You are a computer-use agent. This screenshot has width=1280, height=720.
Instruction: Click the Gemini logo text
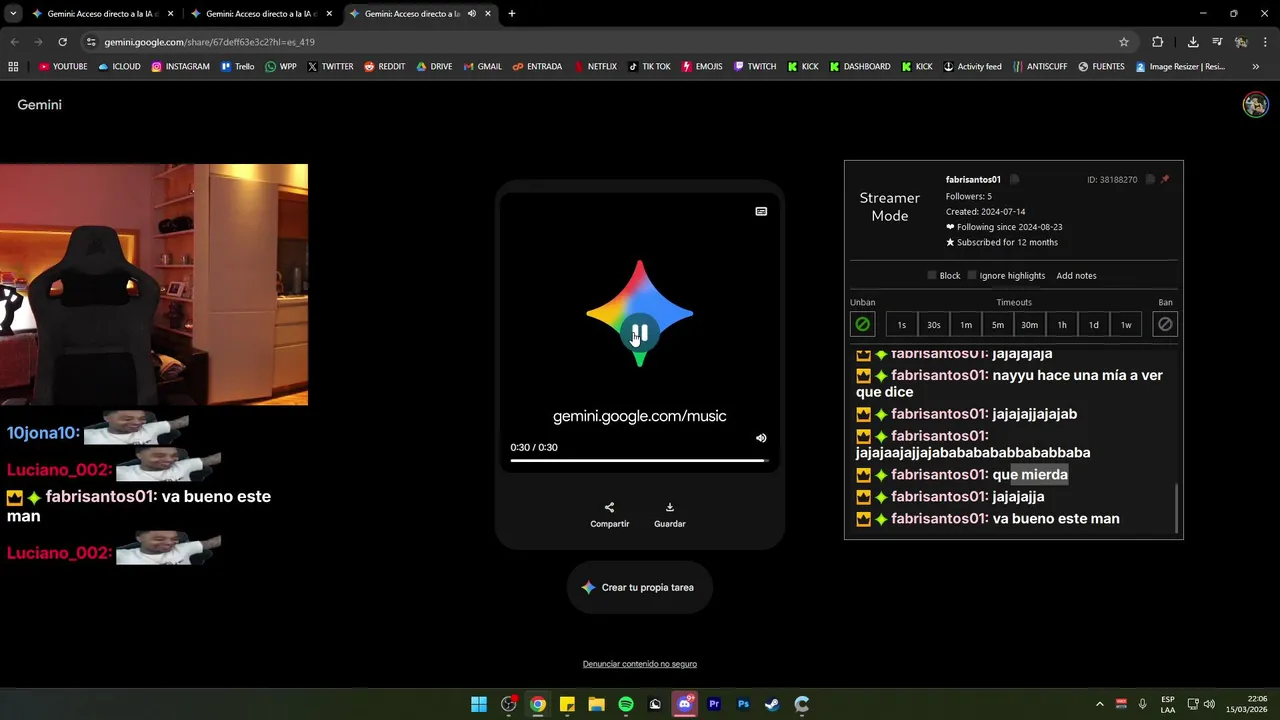(x=39, y=105)
